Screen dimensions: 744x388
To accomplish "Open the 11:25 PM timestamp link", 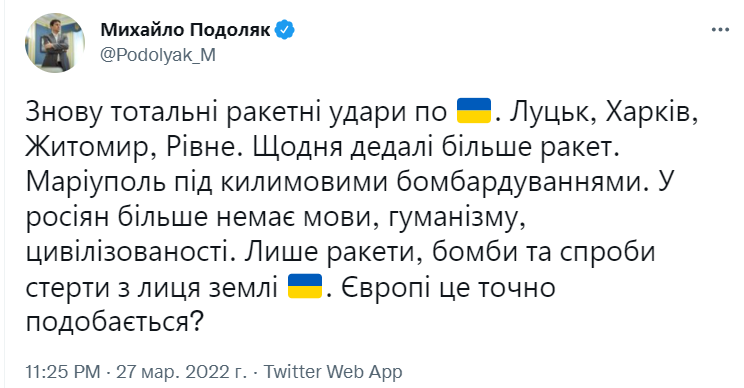I will tap(63, 372).
